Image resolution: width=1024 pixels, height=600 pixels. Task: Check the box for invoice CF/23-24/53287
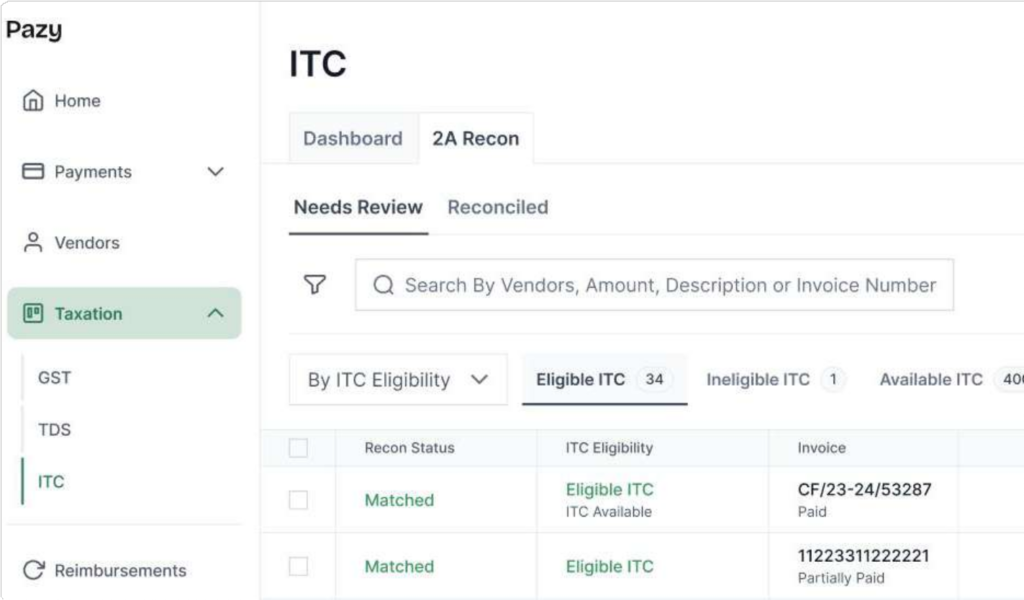point(298,500)
